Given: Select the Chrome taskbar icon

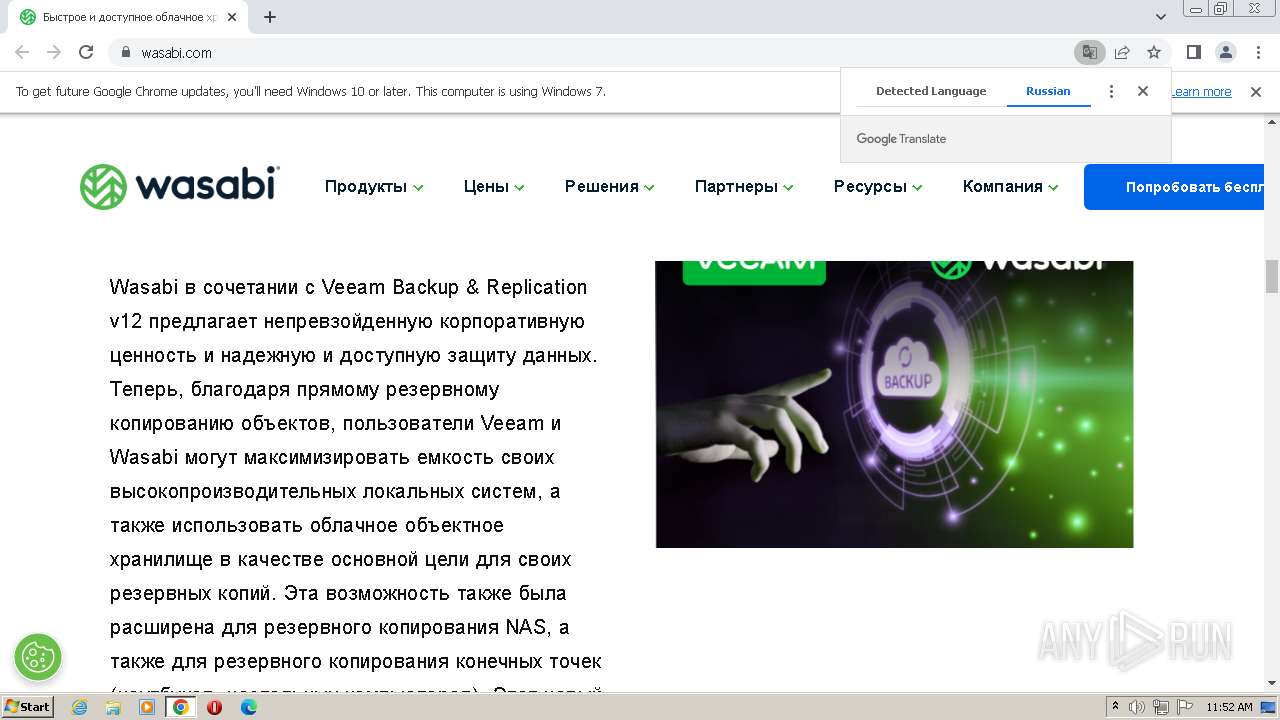Looking at the screenshot, I should coord(180,707).
